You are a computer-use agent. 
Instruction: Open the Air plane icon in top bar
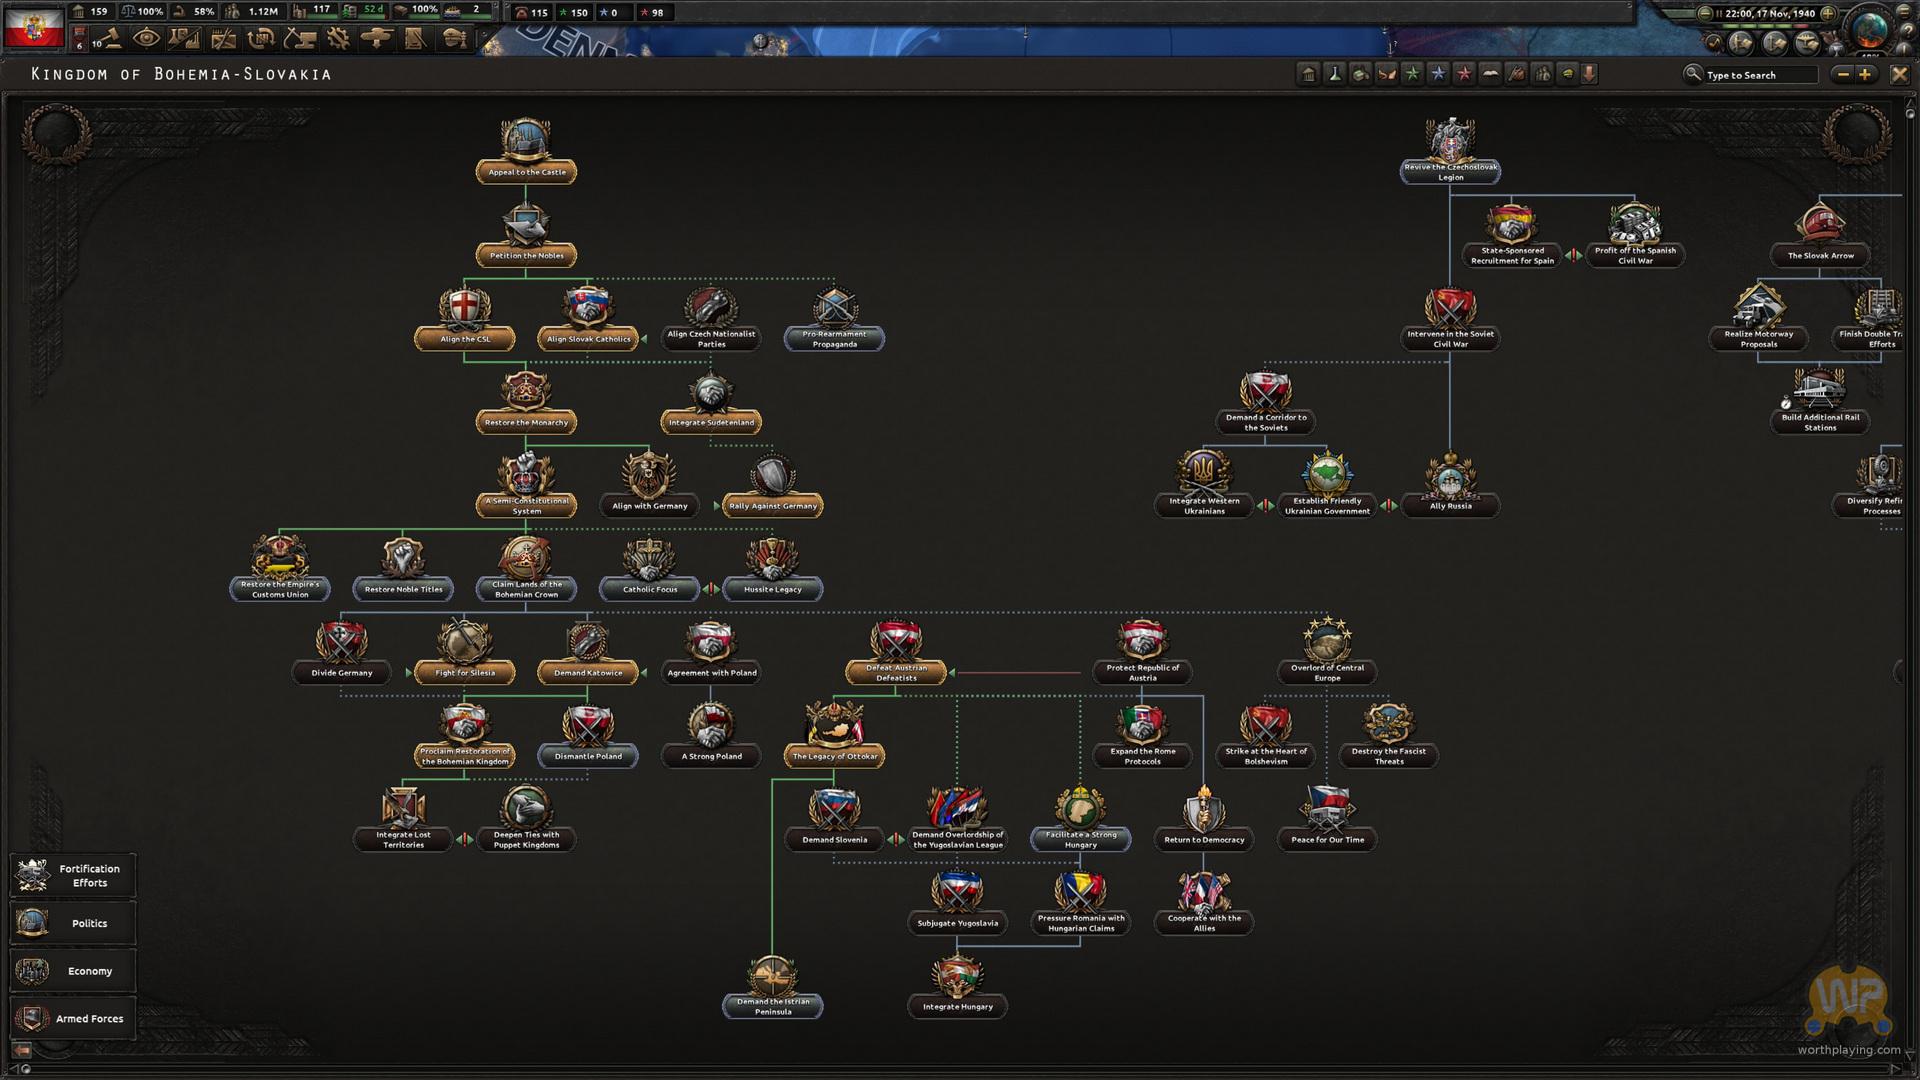pyautogui.click(x=377, y=39)
